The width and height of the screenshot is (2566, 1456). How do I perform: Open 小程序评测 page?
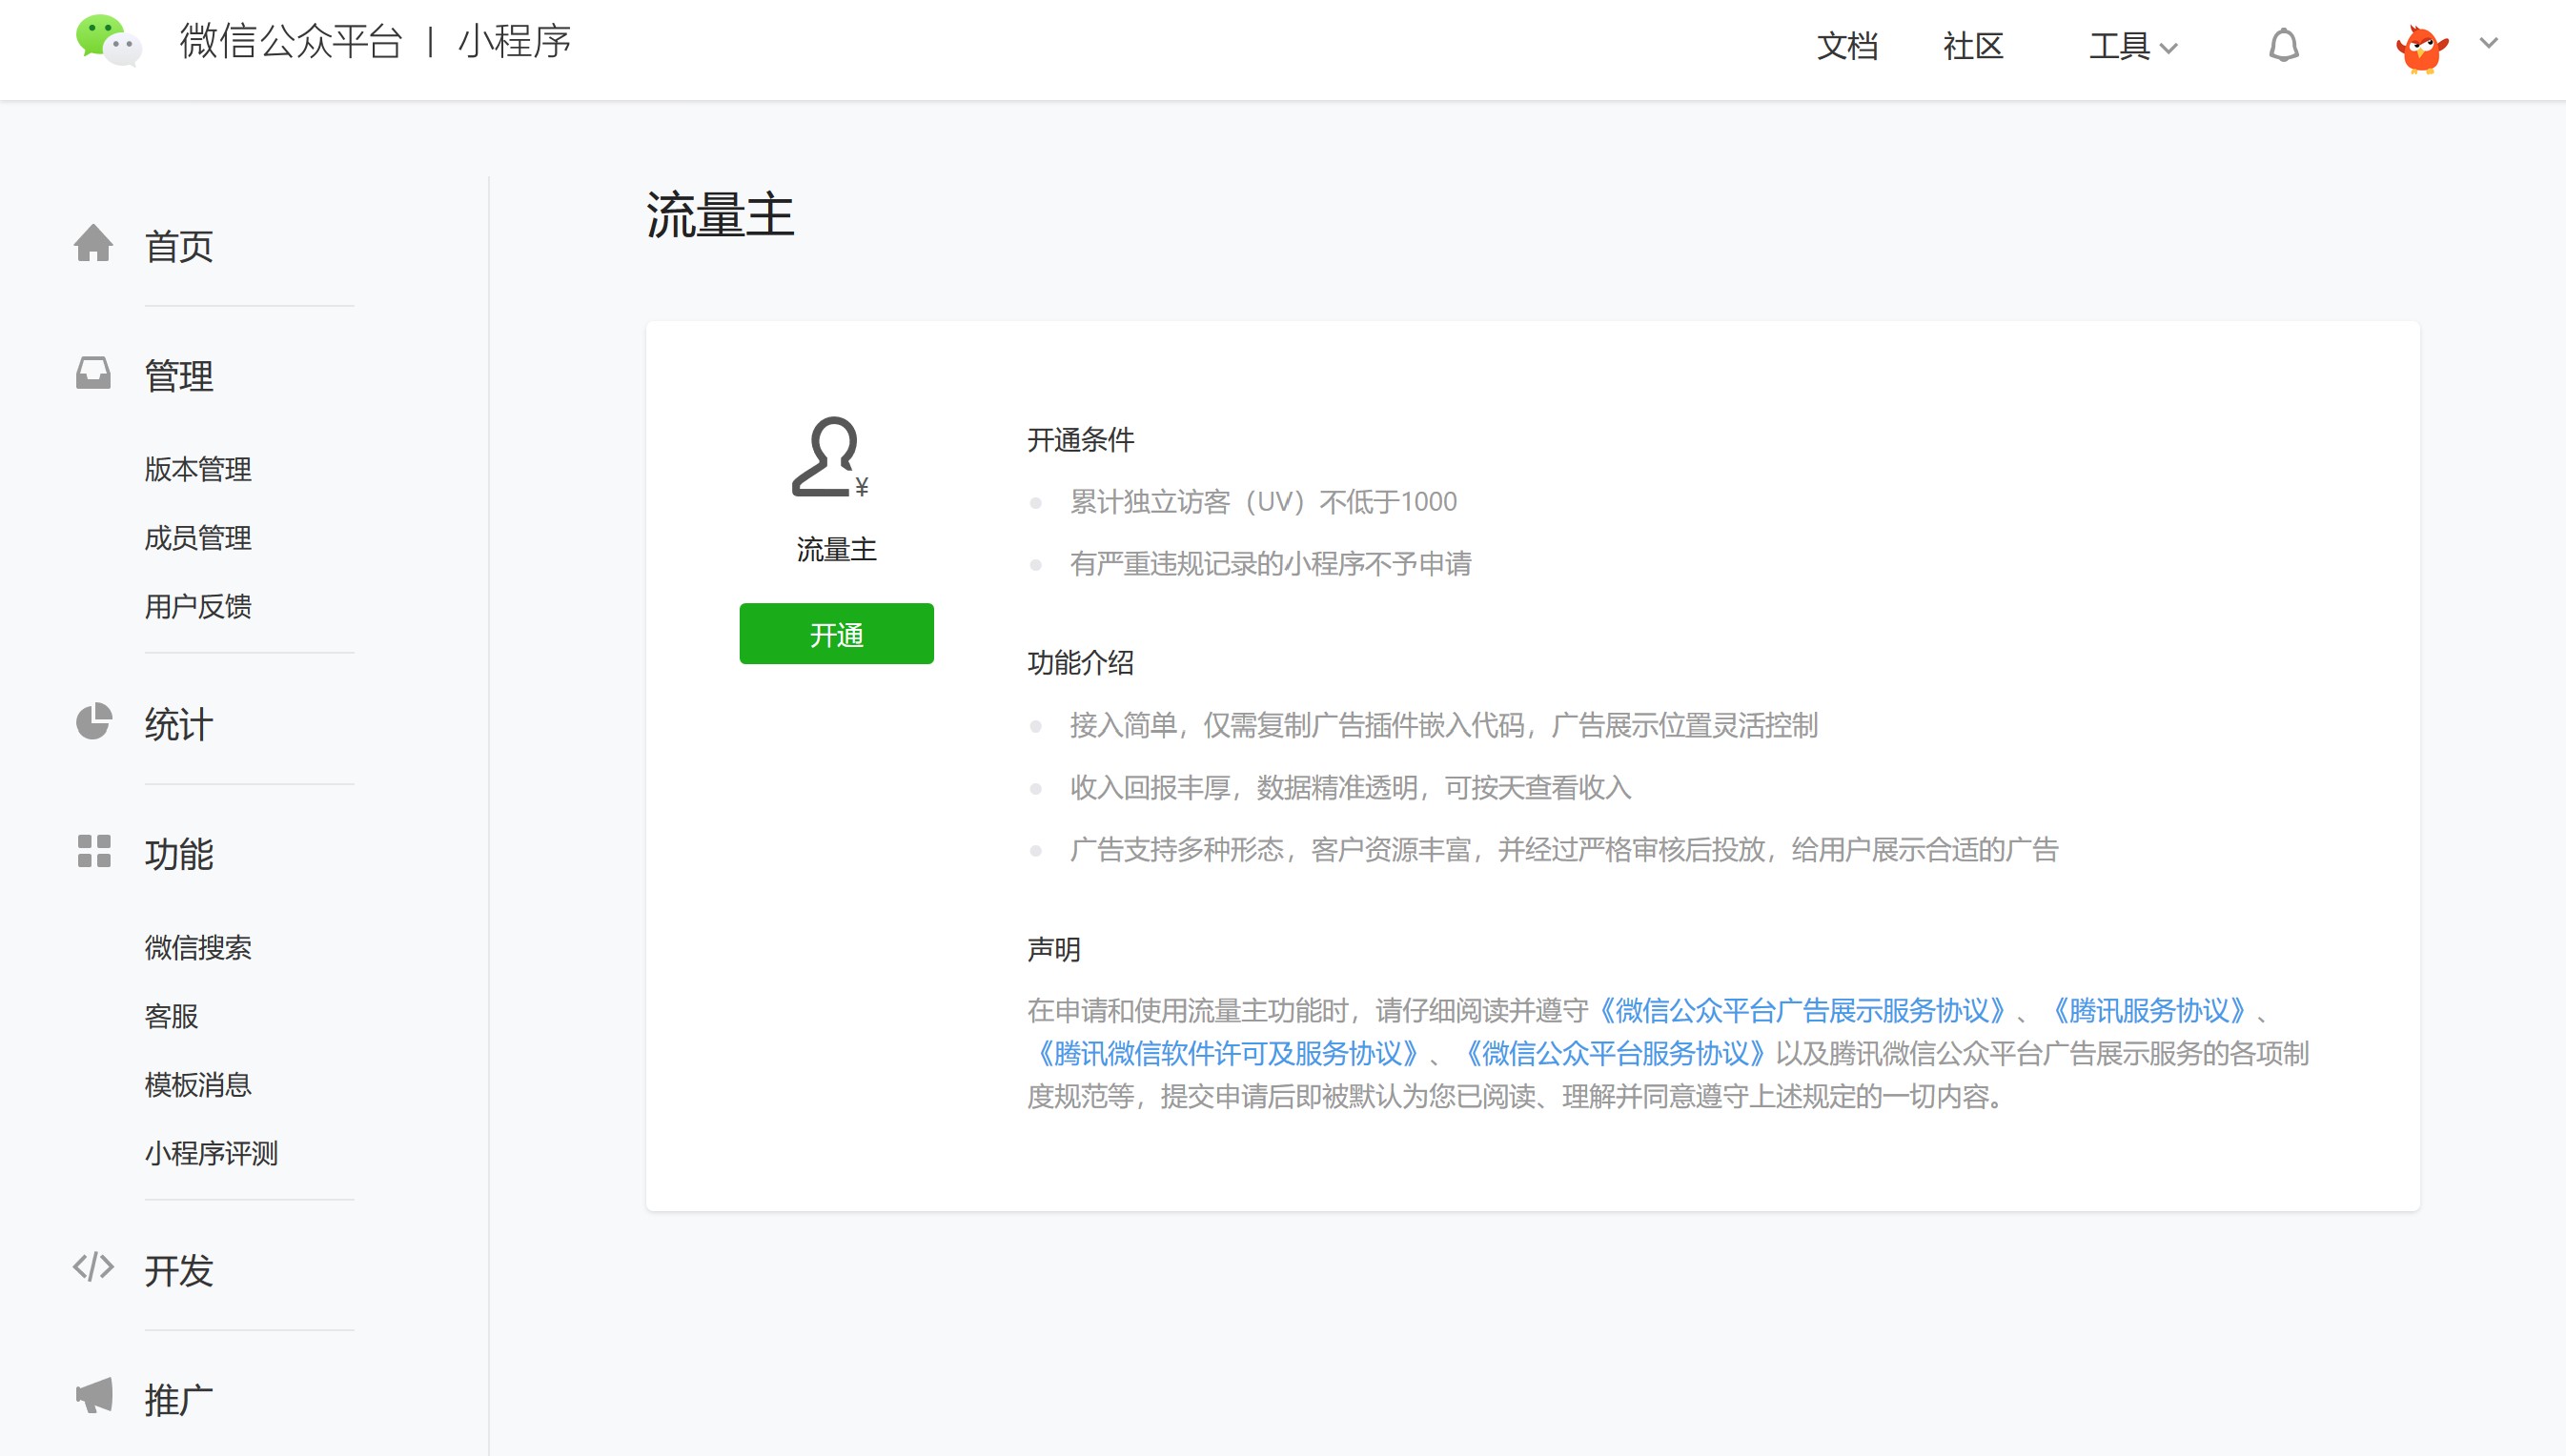(211, 1153)
